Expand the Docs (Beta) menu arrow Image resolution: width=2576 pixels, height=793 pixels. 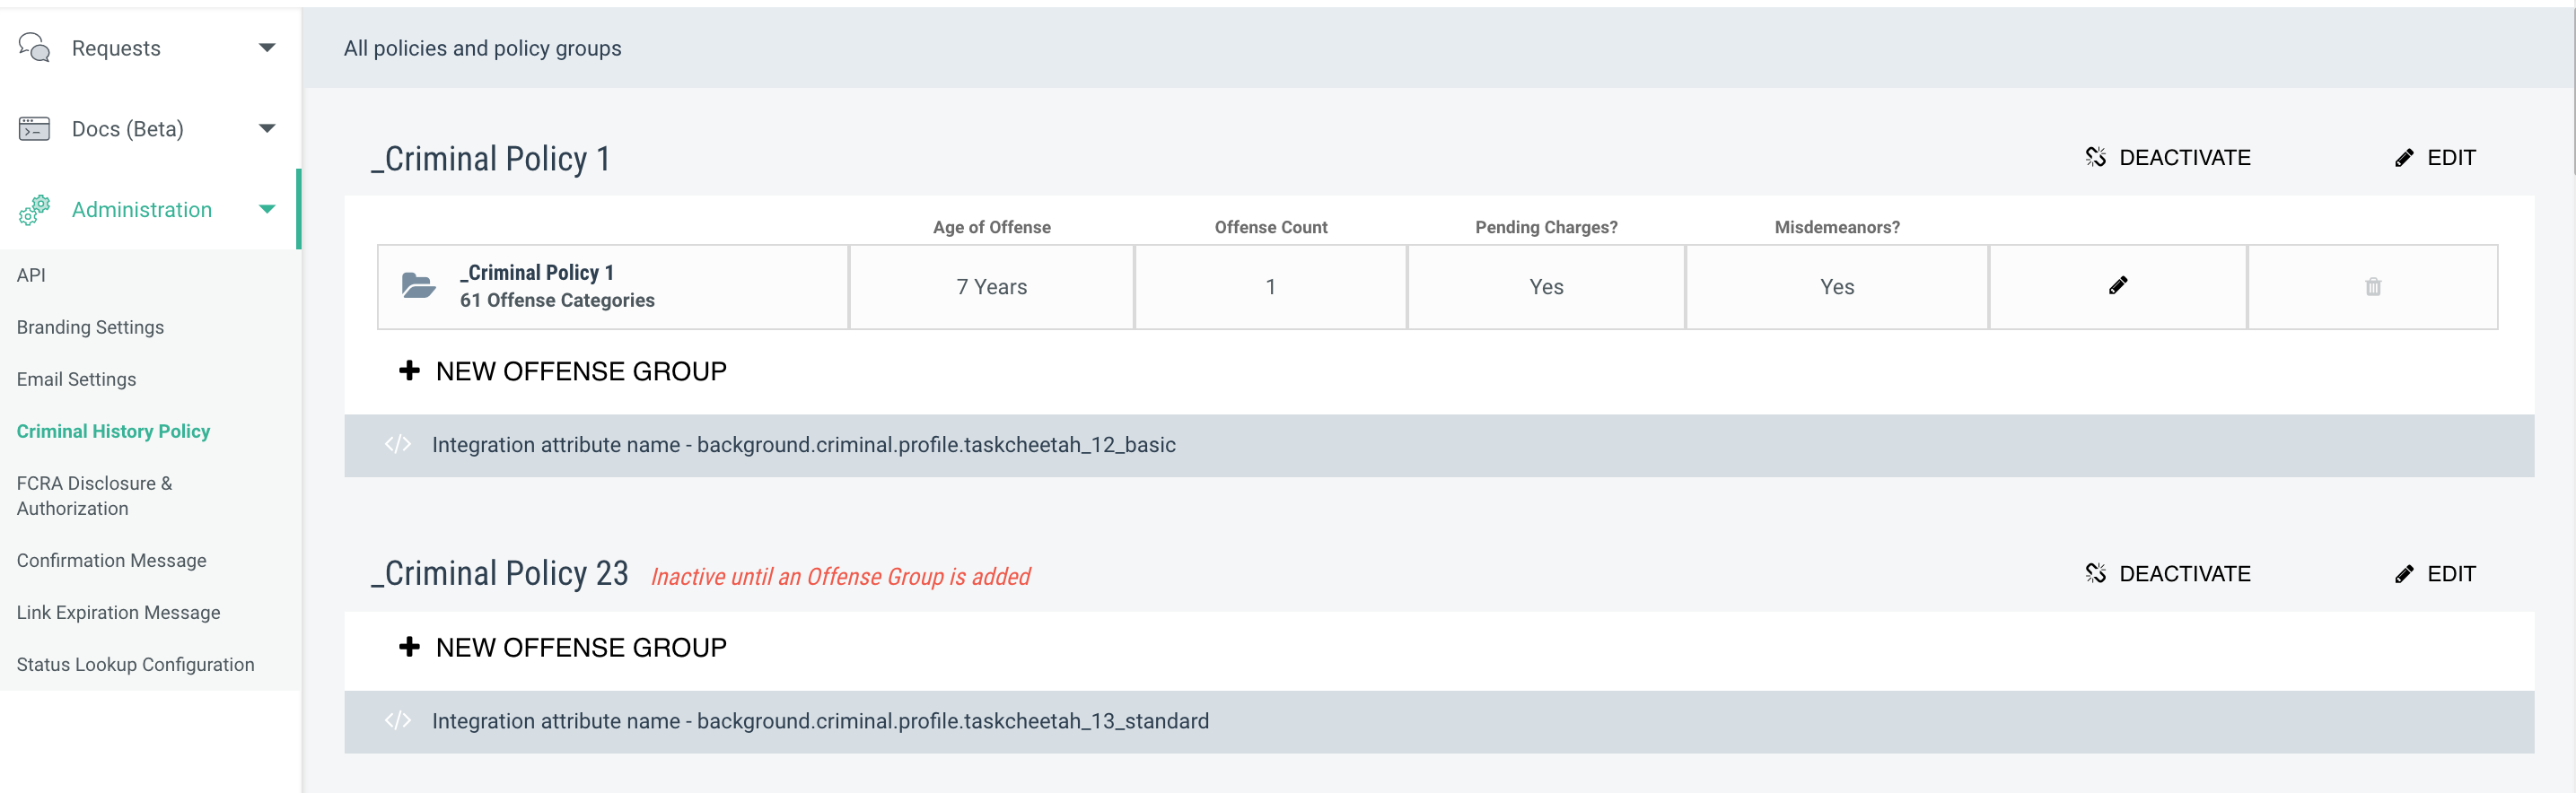pyautogui.click(x=267, y=128)
